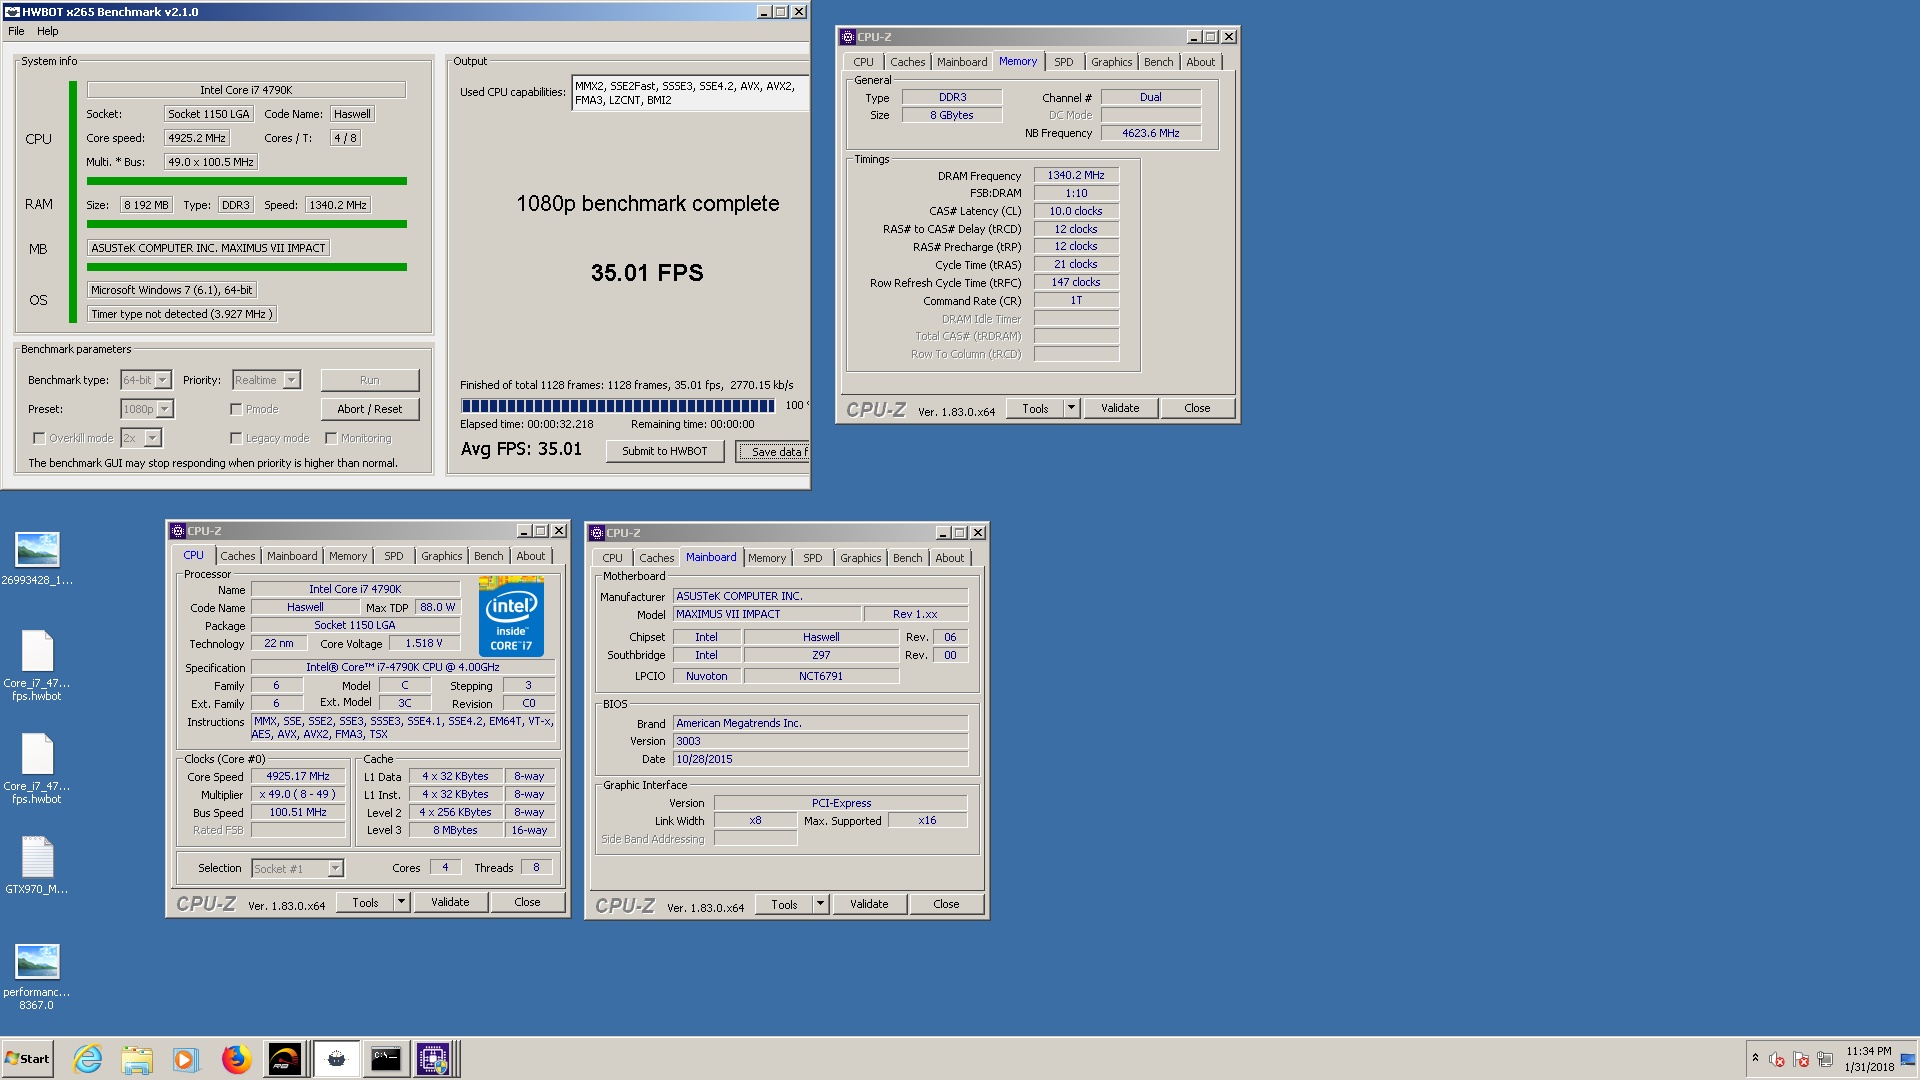This screenshot has width=1920, height=1080.
Task: Click Submit to HWBOT button
Action: tap(665, 451)
